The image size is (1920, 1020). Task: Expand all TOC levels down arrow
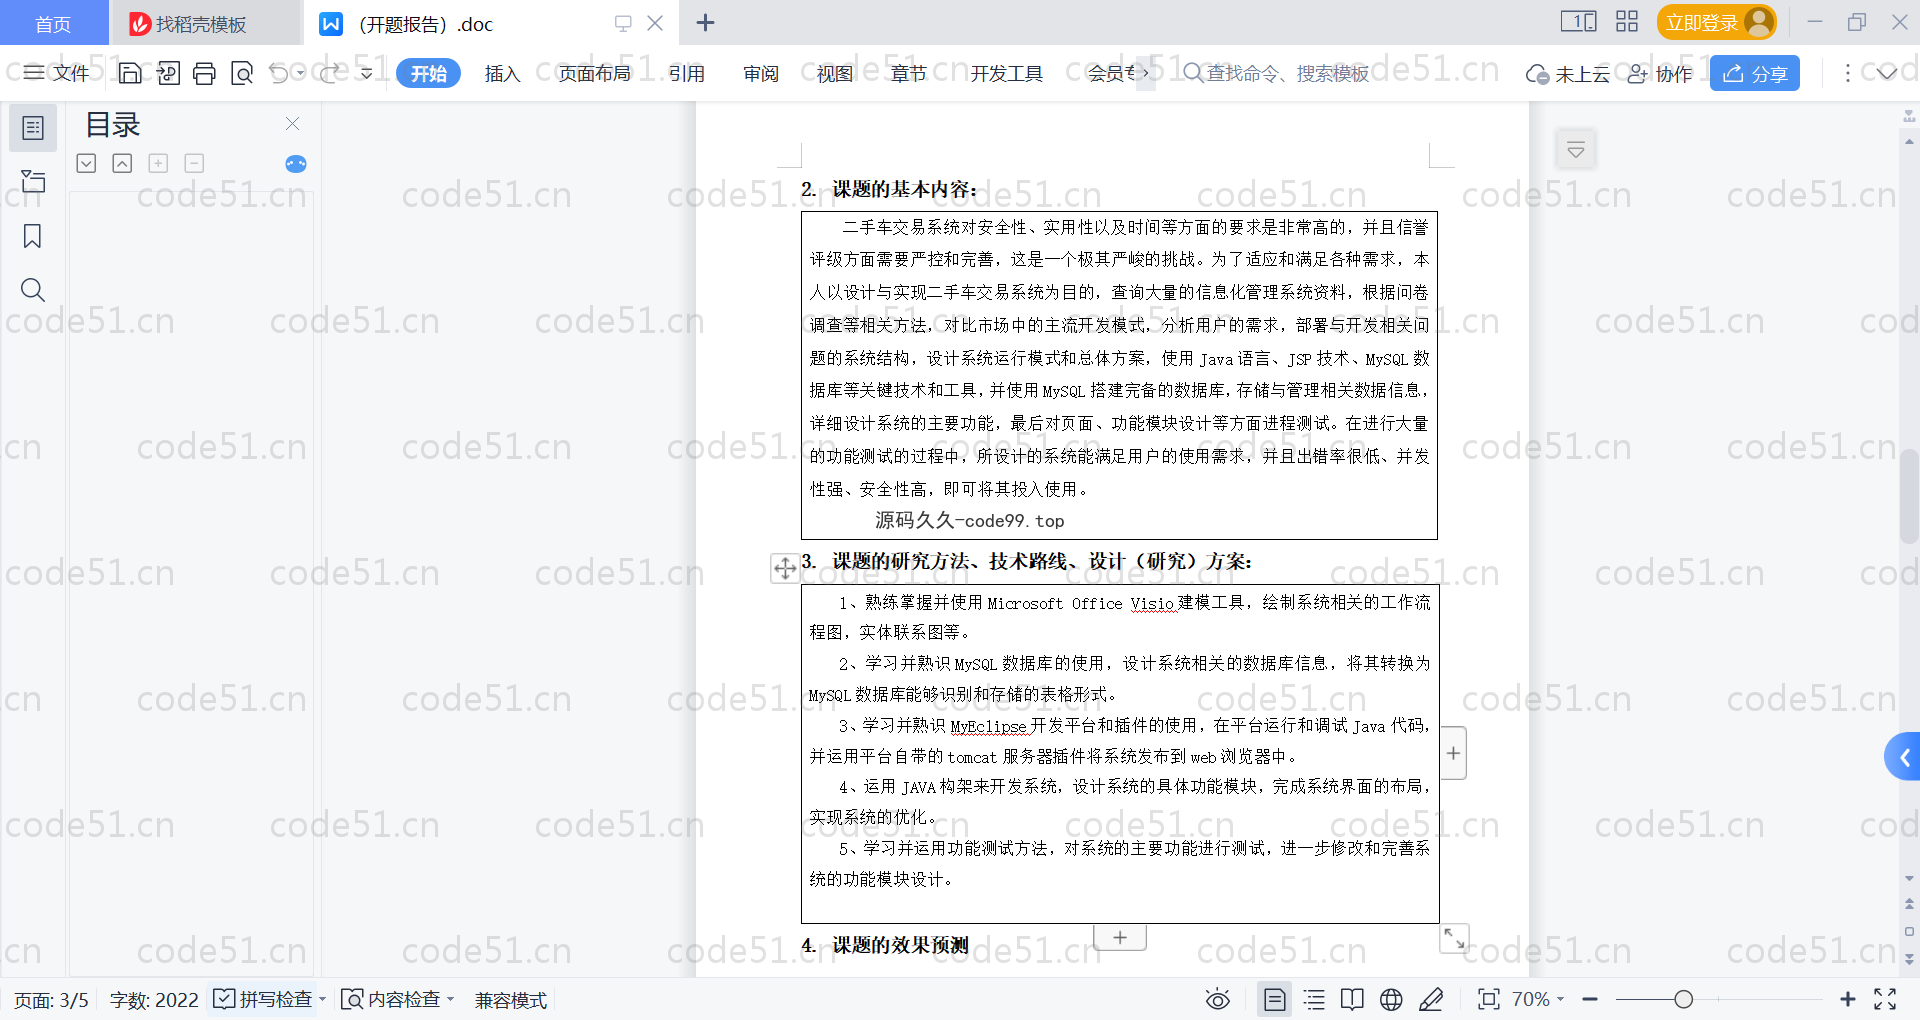coord(87,163)
